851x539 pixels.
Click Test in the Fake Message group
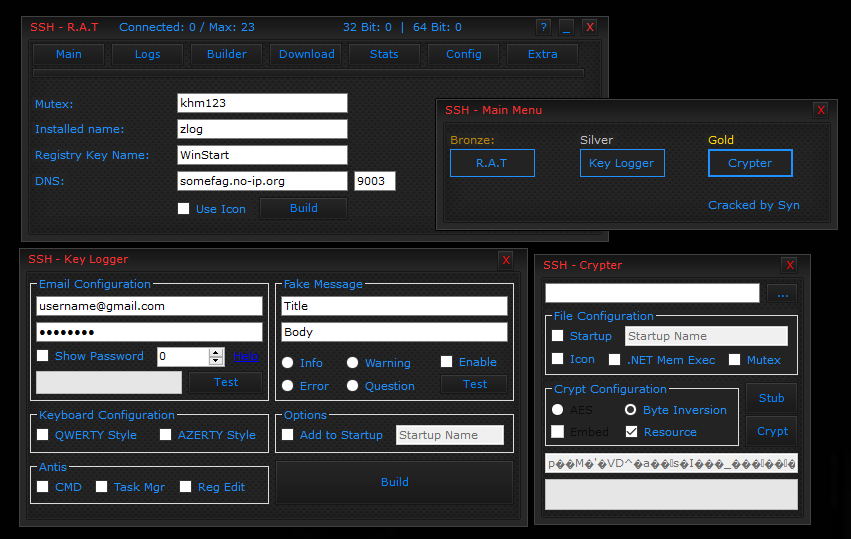point(474,384)
